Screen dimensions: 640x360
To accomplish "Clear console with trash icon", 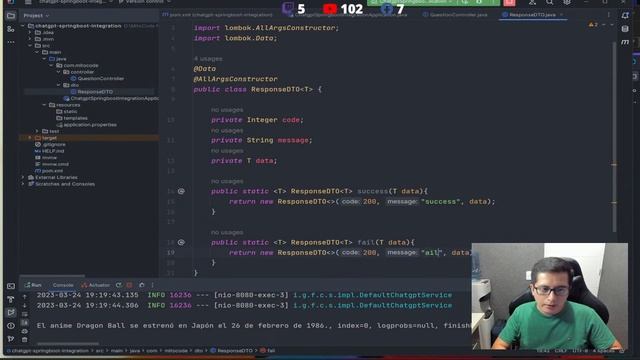I will pos(25,340).
